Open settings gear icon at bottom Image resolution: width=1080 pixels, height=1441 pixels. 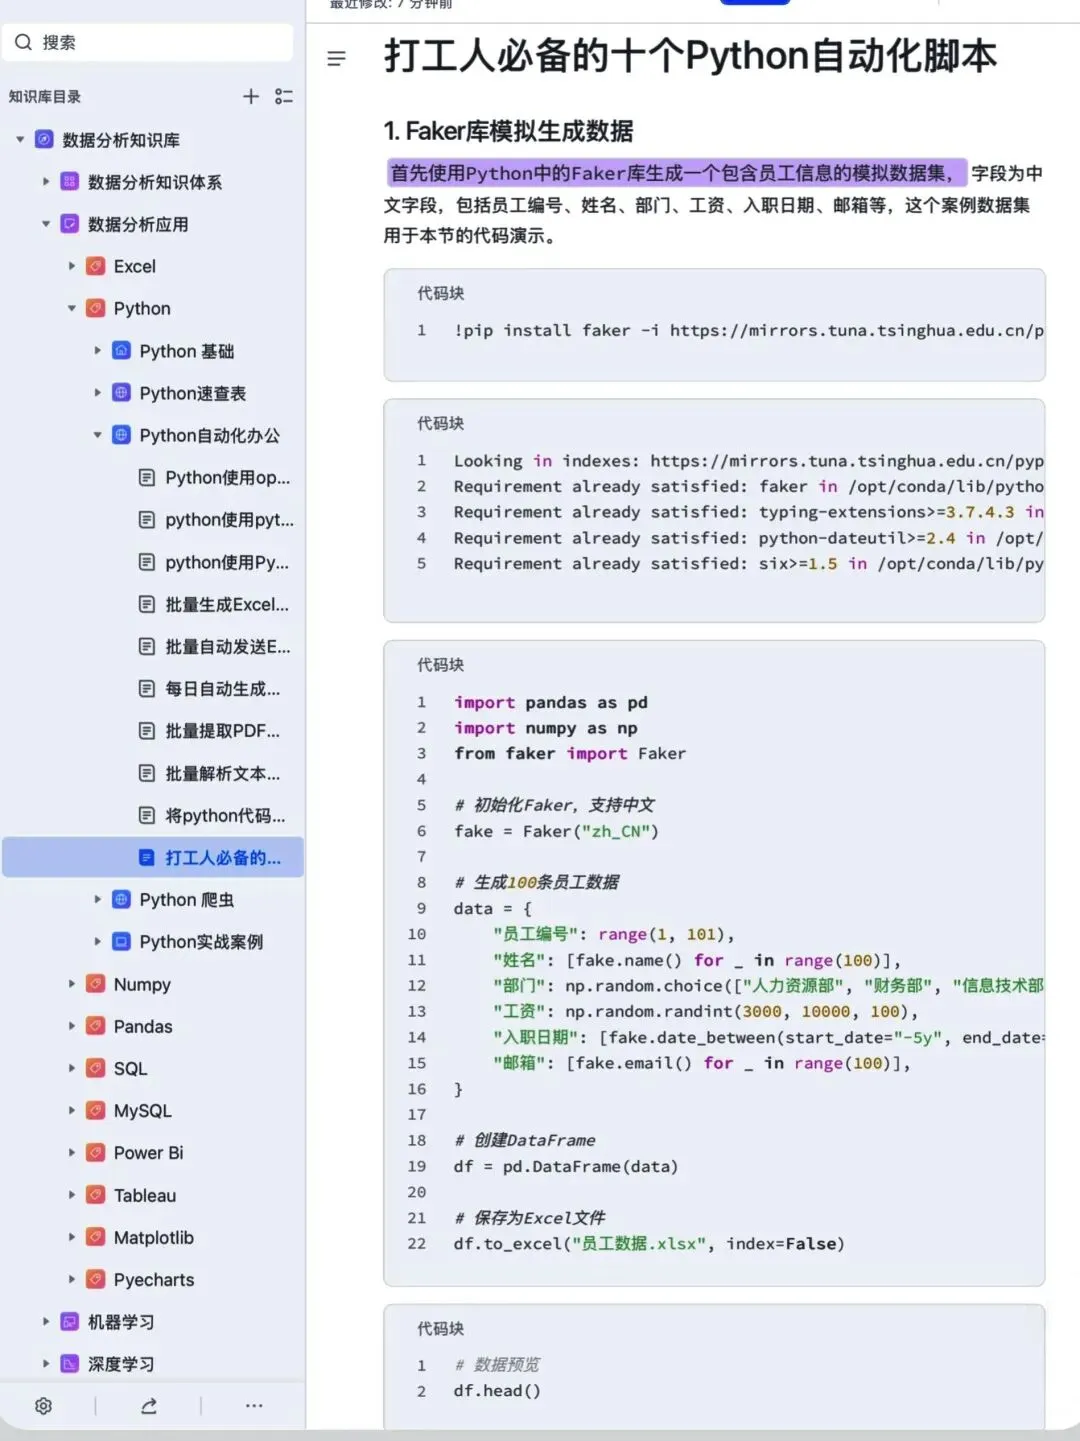(43, 1406)
